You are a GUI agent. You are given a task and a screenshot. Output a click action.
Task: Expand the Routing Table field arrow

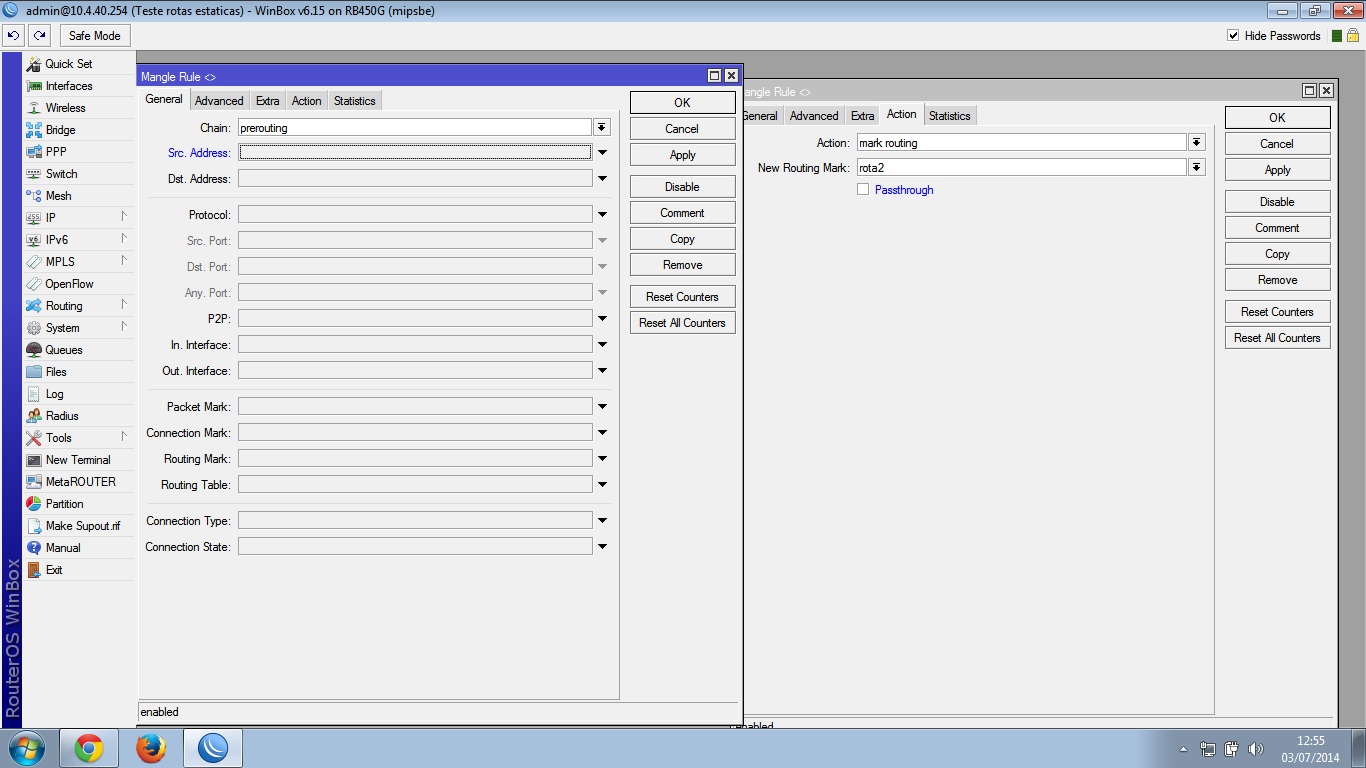click(602, 485)
